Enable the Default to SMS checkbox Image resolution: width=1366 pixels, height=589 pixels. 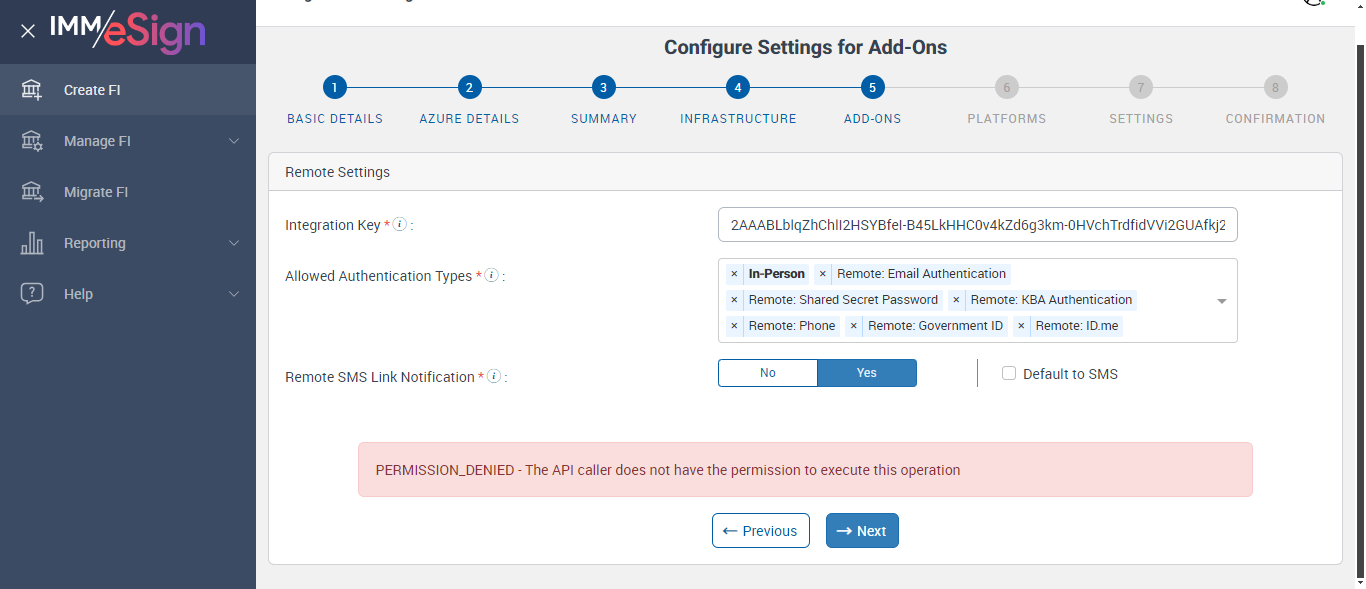click(x=1009, y=373)
